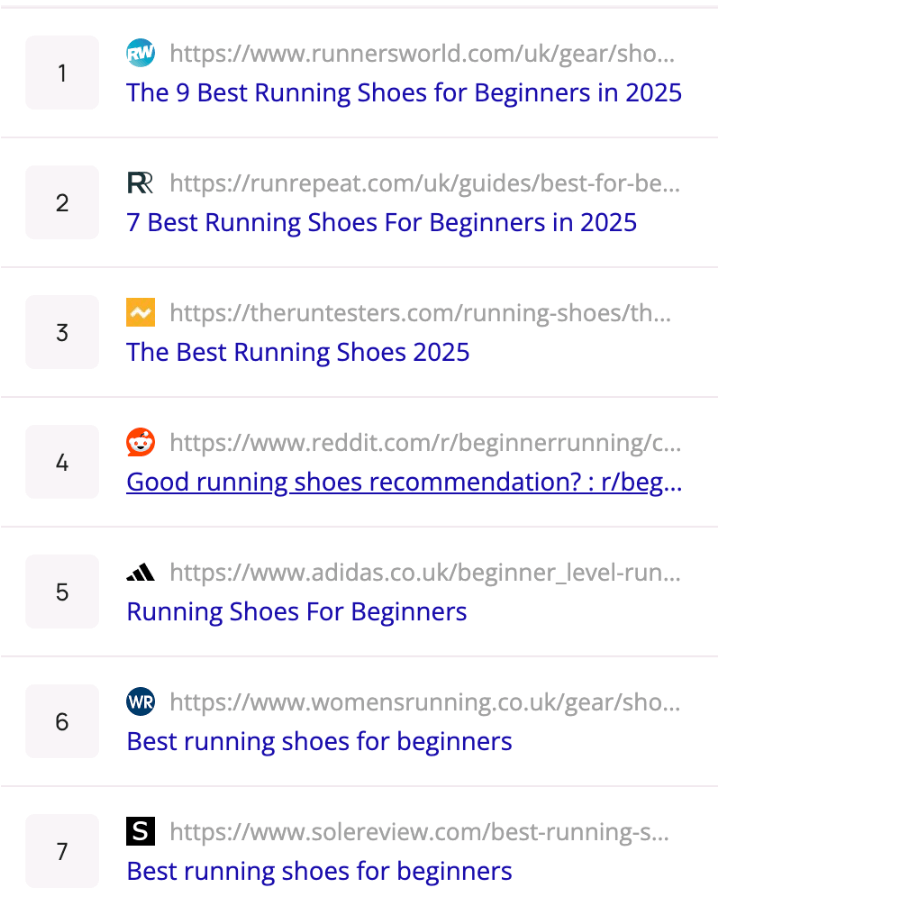This screenshot has height=912, width=902.
Task: Open The 9 Best Running Shoes for Beginners link
Action: click(x=404, y=92)
